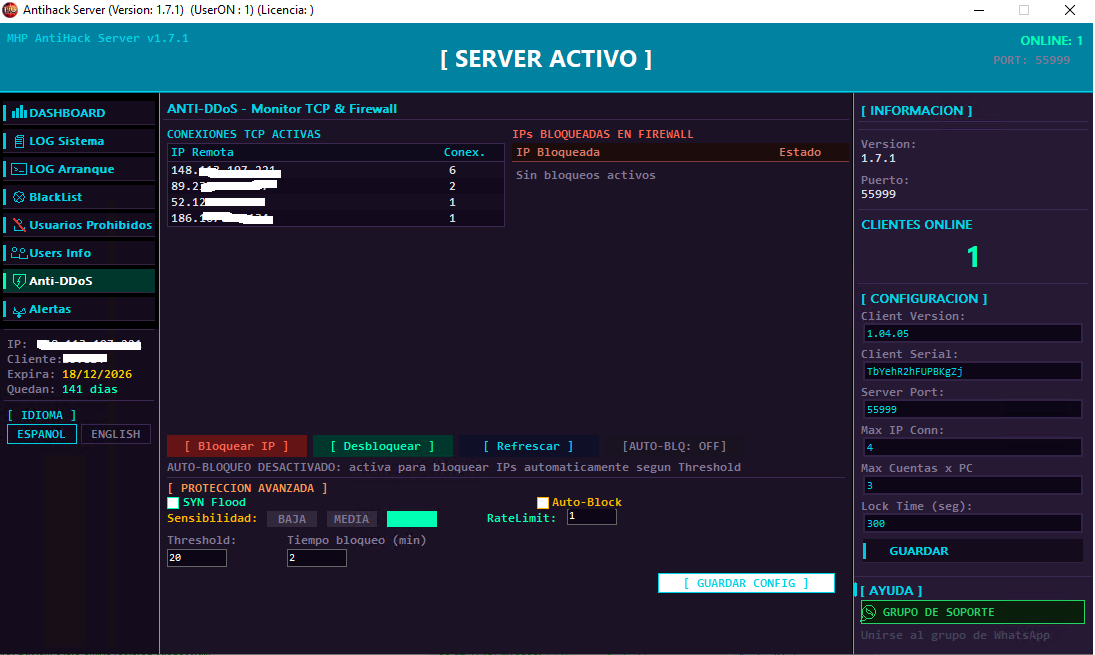Switch language to ENGLISH

coord(116,434)
